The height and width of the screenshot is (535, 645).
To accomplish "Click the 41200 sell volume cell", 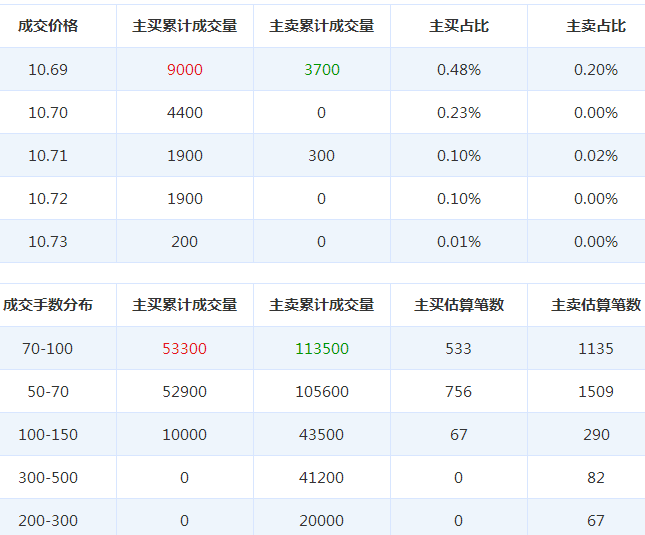I will tap(322, 478).
